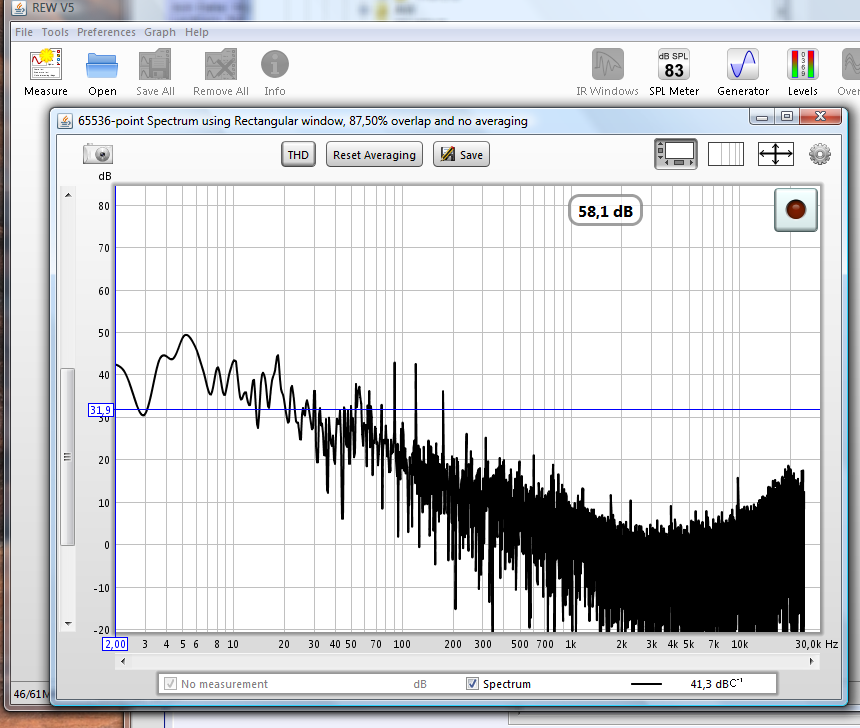This screenshot has height=728, width=860.
Task: Click the 2,00 frequency cursor box
Action: [x=115, y=644]
